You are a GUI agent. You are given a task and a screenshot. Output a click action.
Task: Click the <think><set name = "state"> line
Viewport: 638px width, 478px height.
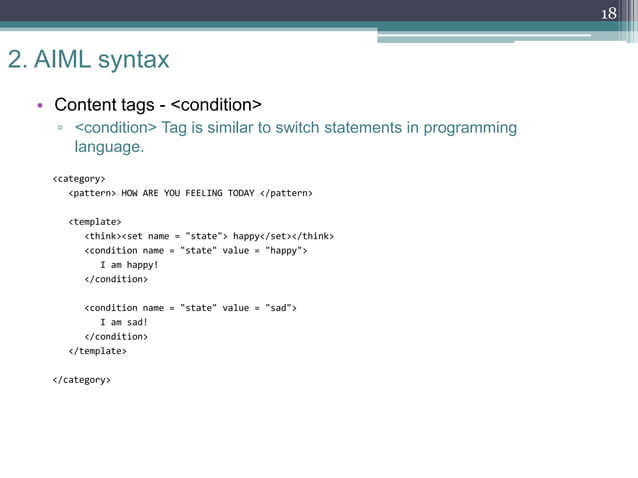point(209,236)
